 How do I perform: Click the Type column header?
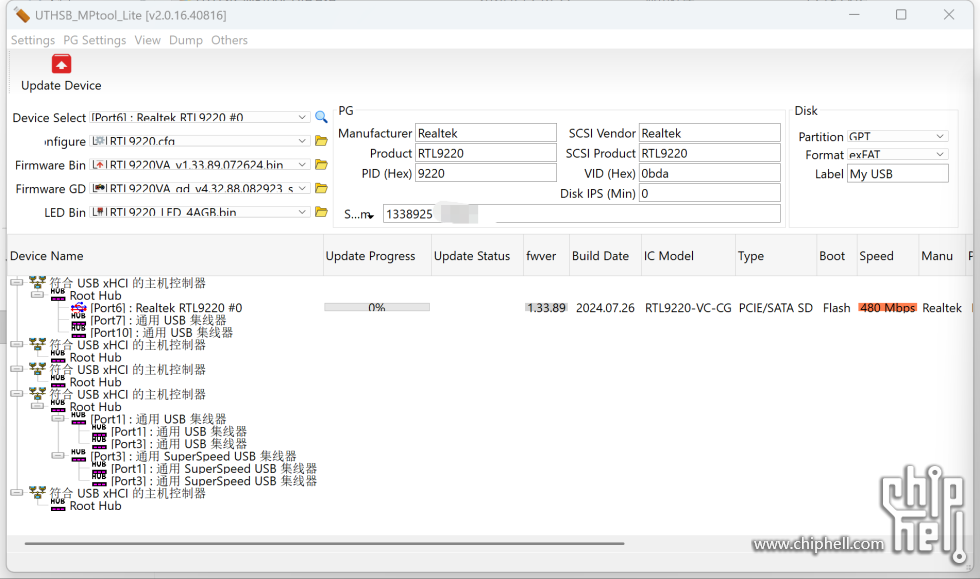[776, 256]
